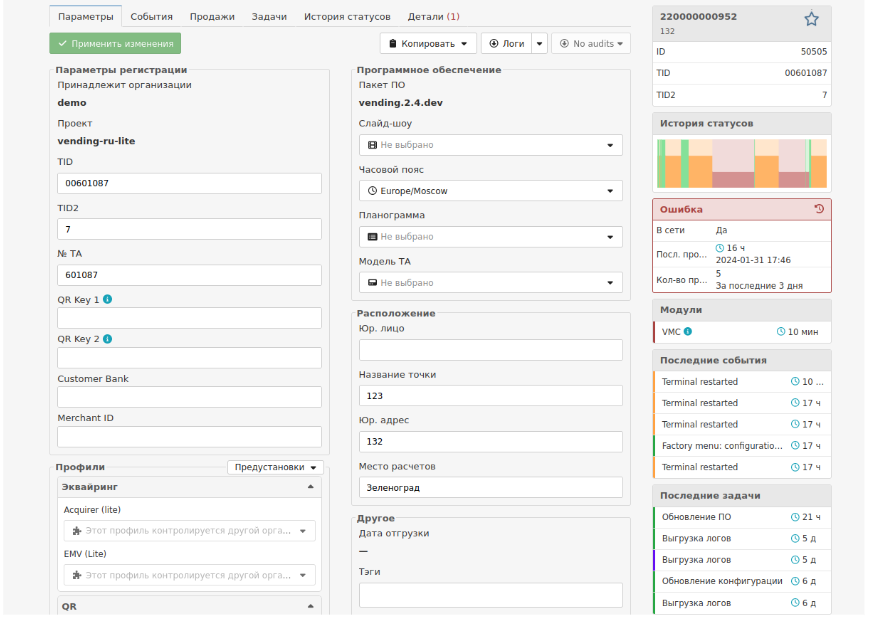Star terminal 220000000952 as favorite

coord(811,19)
